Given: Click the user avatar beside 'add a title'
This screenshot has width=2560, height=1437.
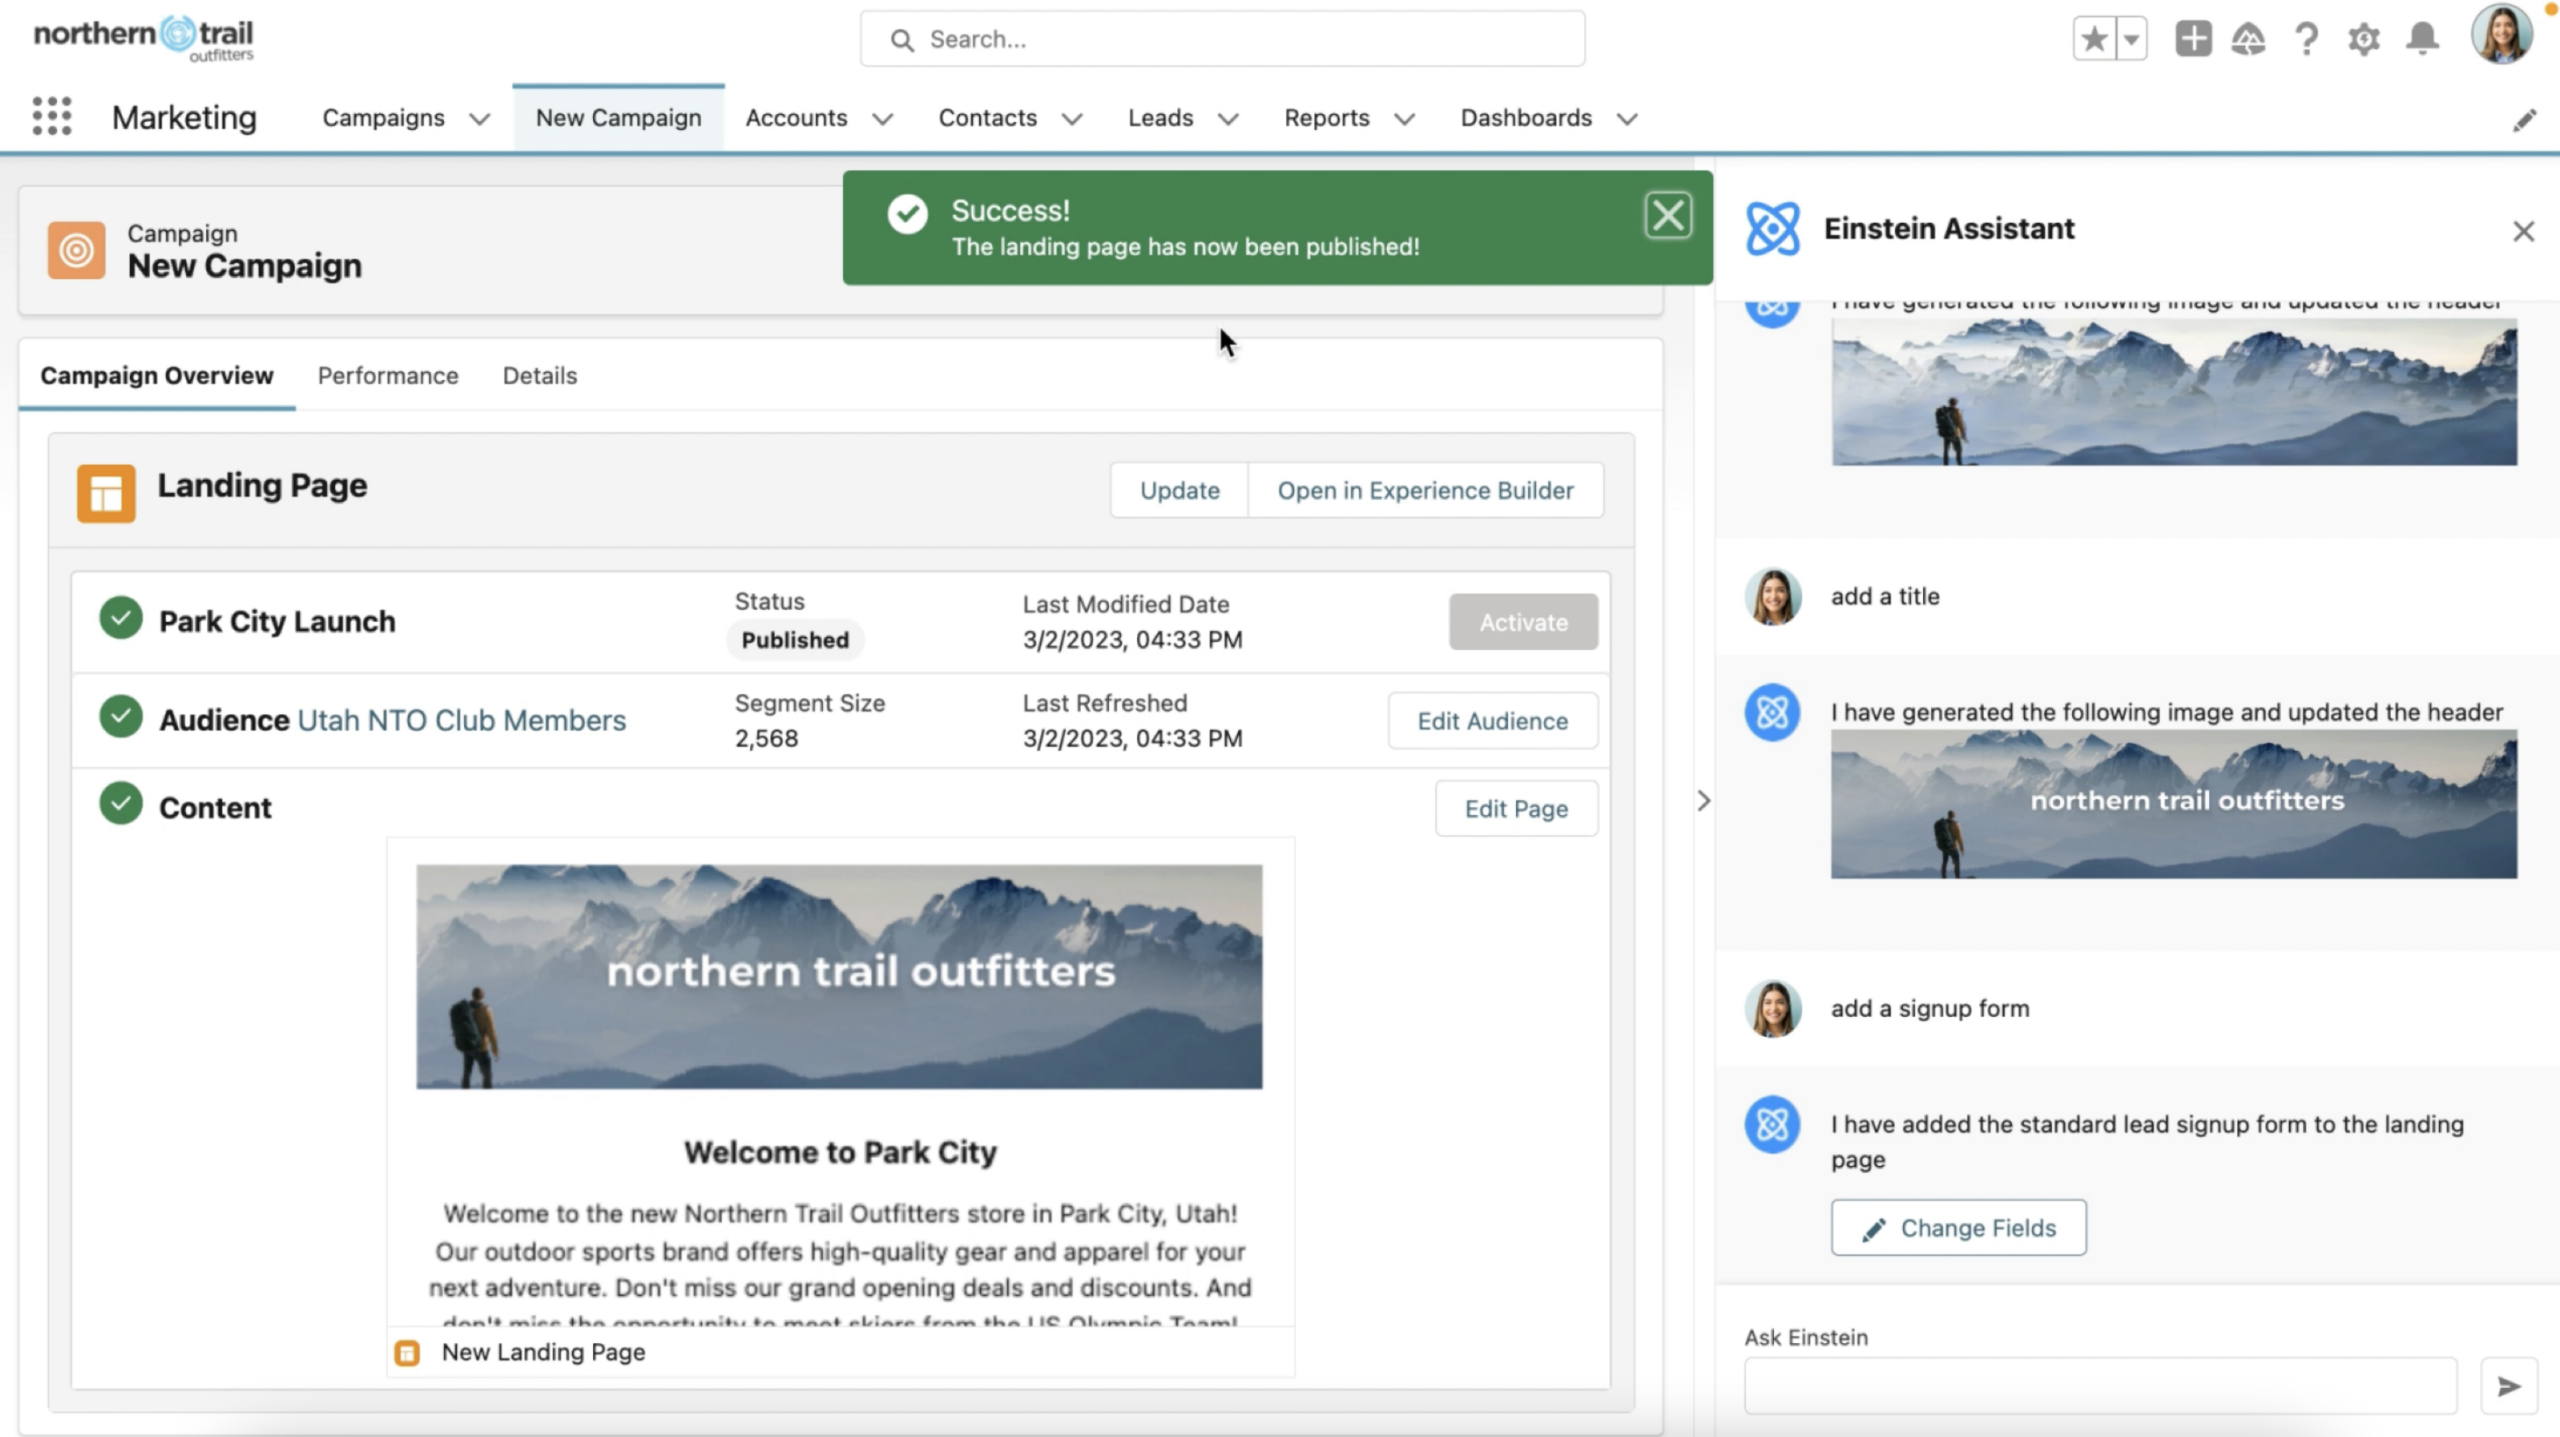Looking at the screenshot, I should (1773, 597).
